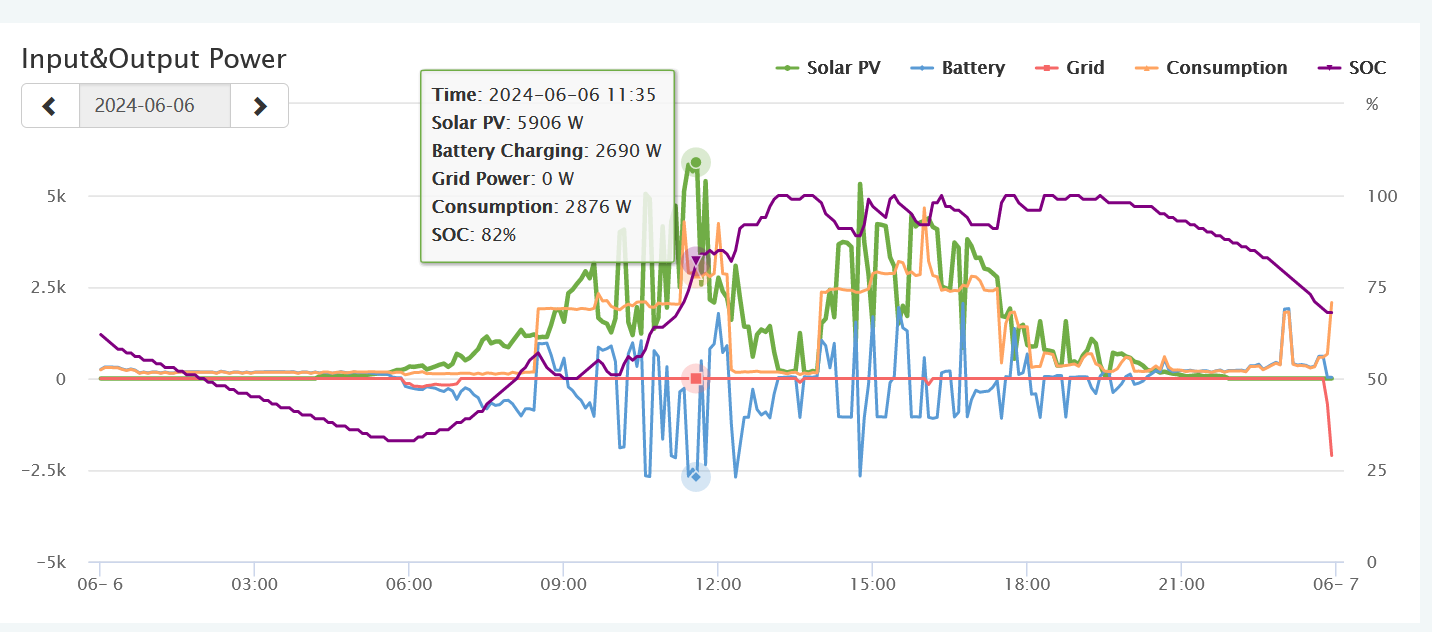1432x632 pixels.
Task: Open the 2024-06-06 date field
Action: pyautogui.click(x=155, y=106)
